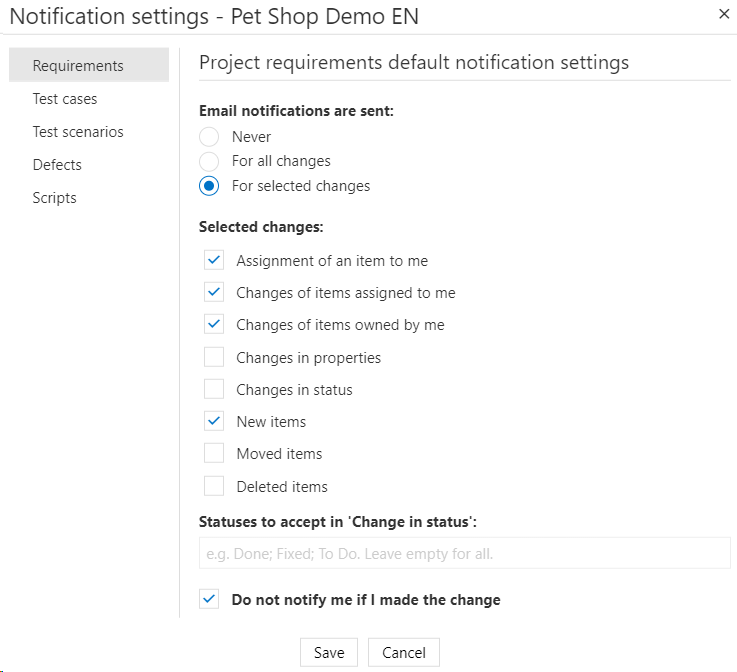Screen dimensions: 737x672
Task: Select the For all changes radio button
Action: (209, 161)
